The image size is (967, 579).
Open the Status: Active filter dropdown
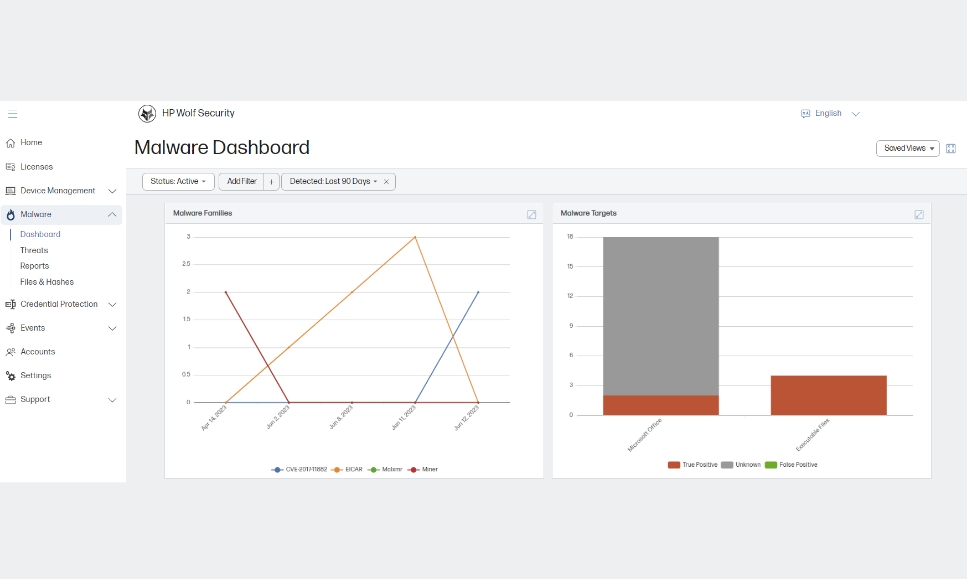click(x=178, y=182)
